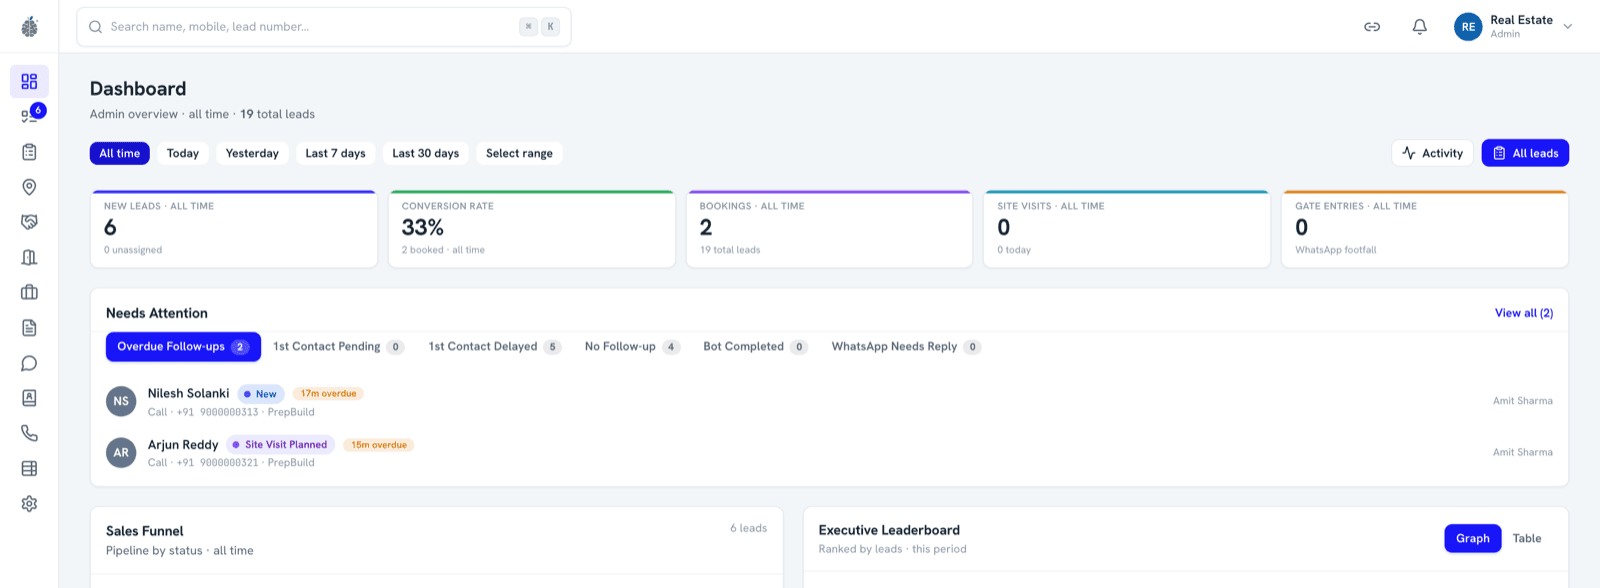Click the 6 leads label in Sales Funnel
Viewport: 1600px width, 588px height.
pos(748,528)
